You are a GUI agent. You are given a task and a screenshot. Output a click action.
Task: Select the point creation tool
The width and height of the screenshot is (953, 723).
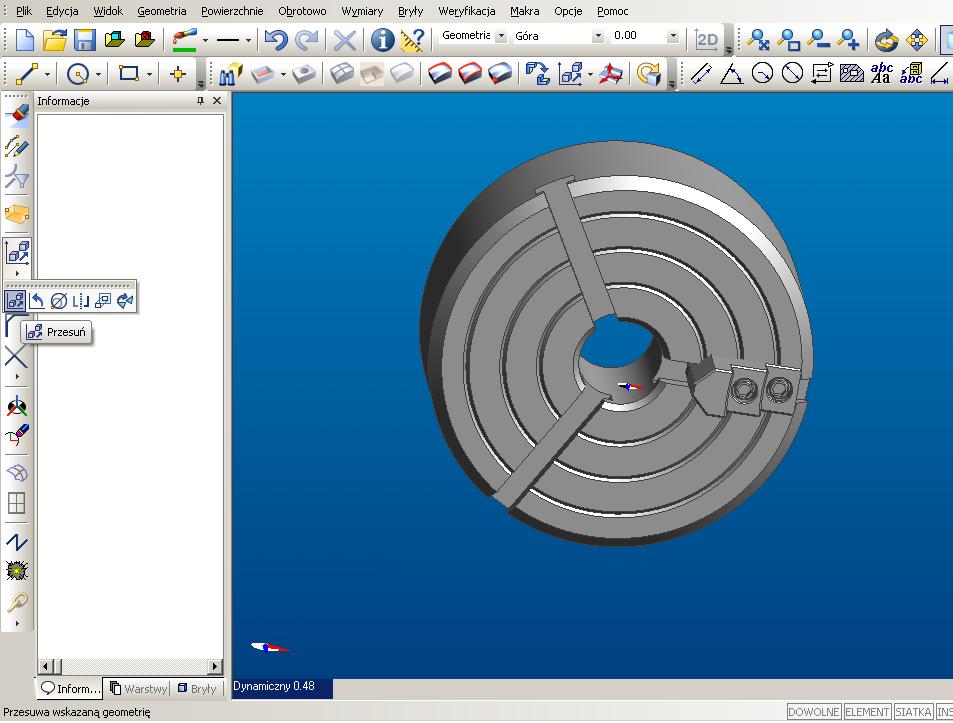click(178, 74)
